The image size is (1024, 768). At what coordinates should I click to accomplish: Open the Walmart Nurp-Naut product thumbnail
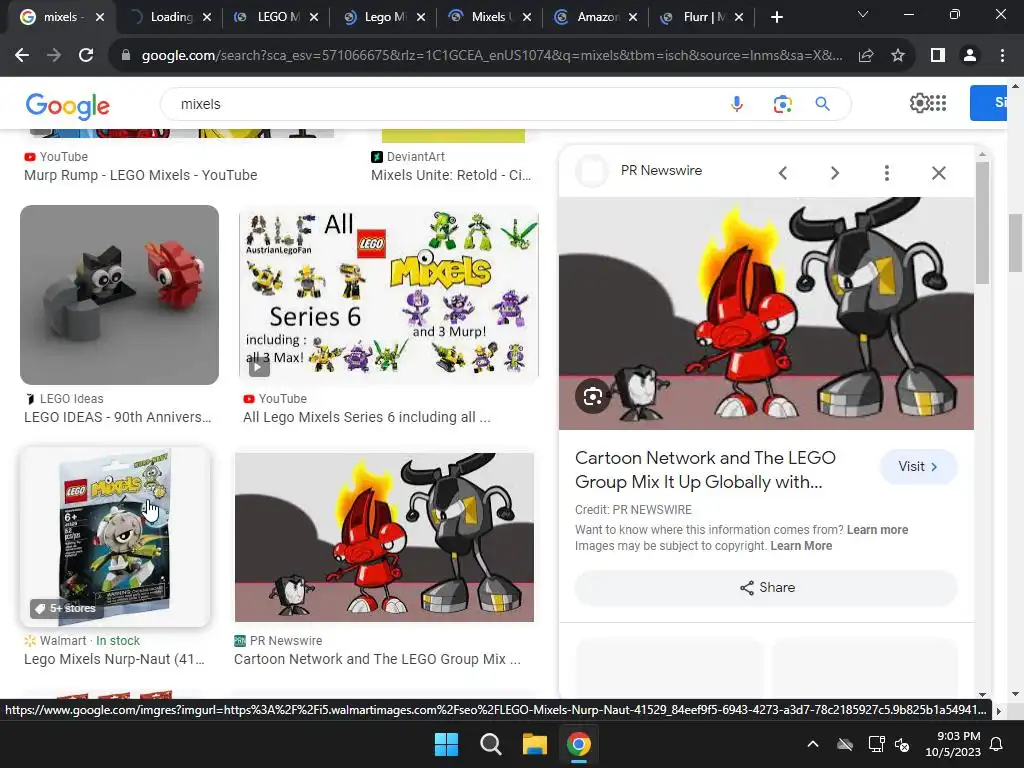[115, 537]
